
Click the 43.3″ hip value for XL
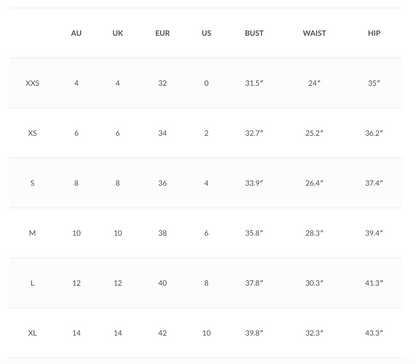374,333
